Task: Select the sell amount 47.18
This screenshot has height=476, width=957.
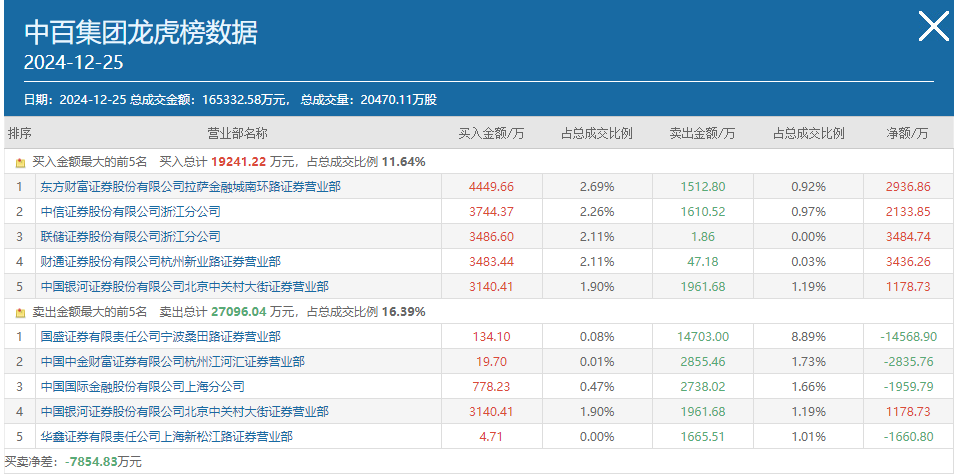Action: coord(702,262)
